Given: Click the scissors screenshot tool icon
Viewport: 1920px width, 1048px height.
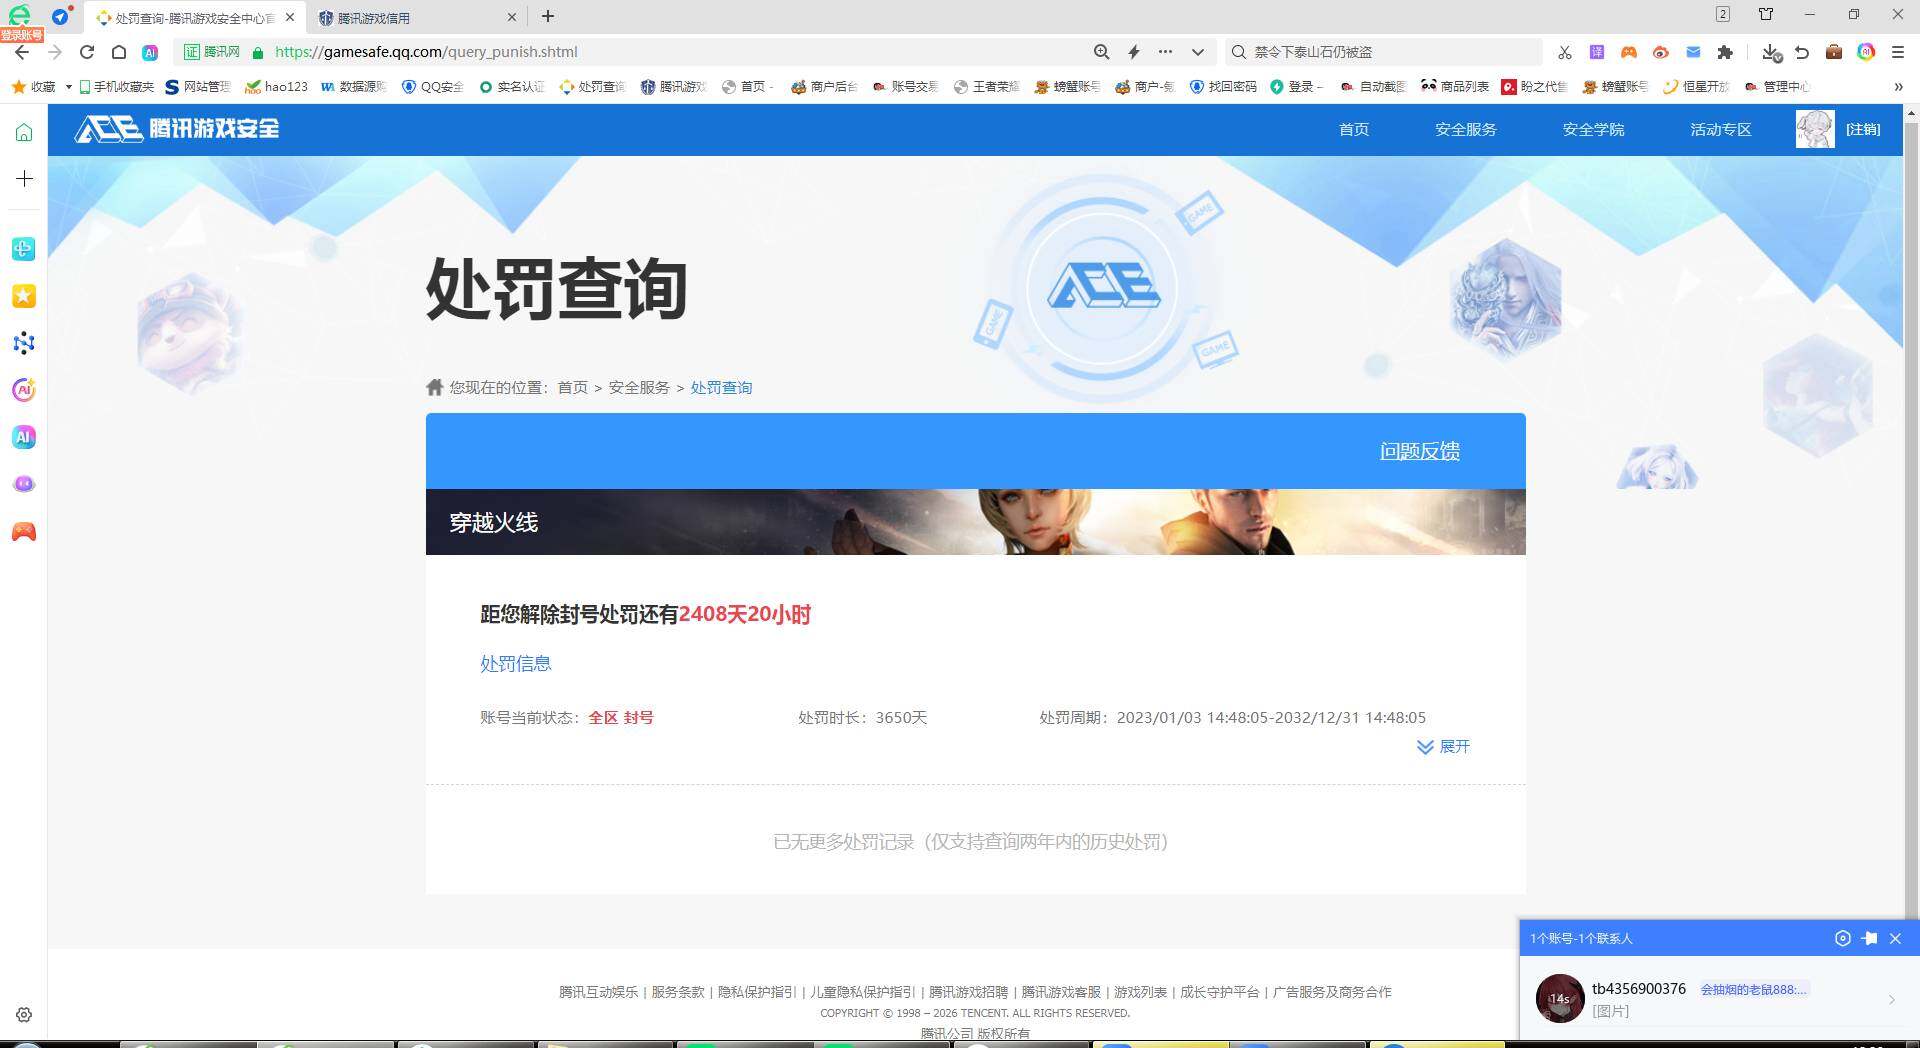Looking at the screenshot, I should 1565,52.
